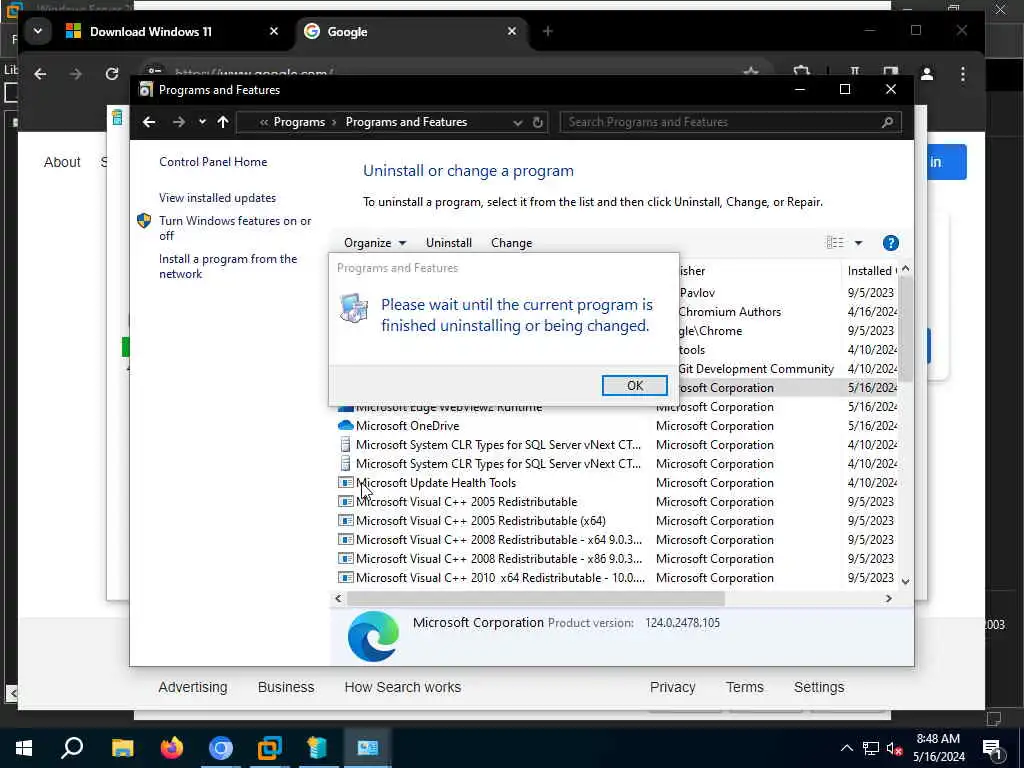Show hidden system tray icons
Image resolution: width=1024 pixels, height=768 pixels.
click(846, 748)
